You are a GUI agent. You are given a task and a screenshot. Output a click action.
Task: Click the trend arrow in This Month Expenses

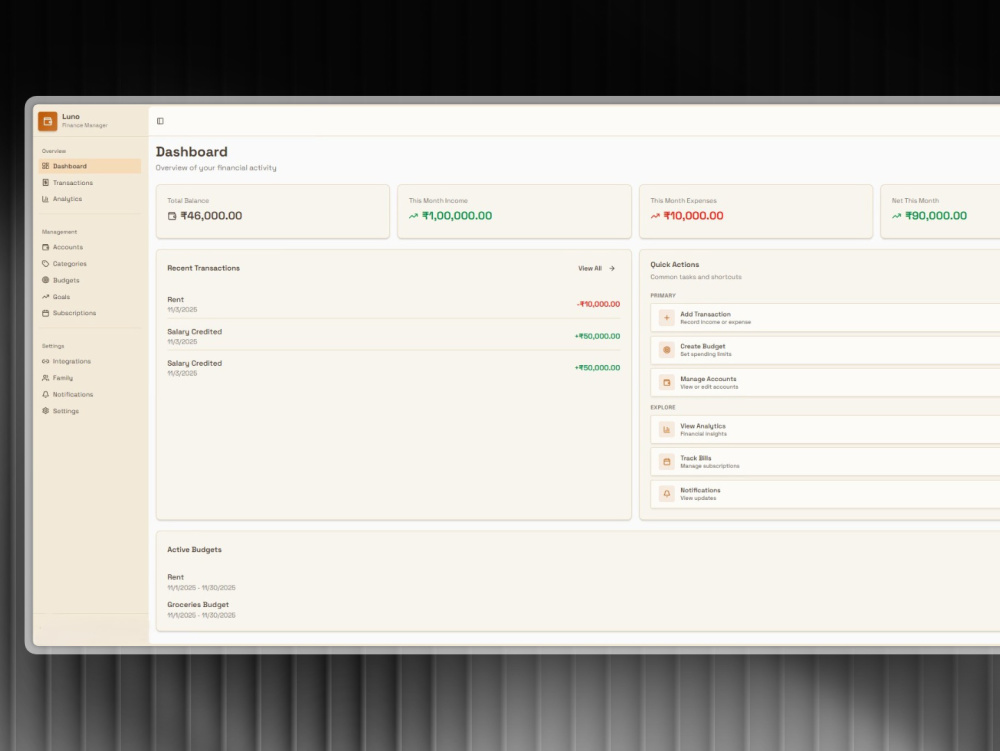point(655,216)
